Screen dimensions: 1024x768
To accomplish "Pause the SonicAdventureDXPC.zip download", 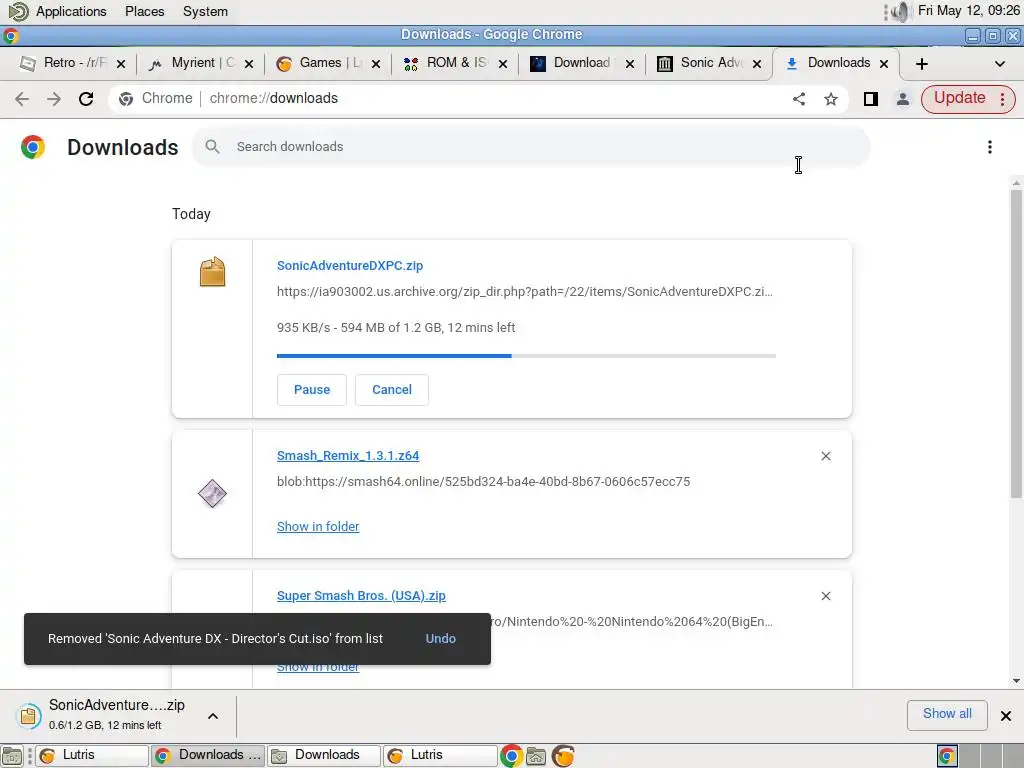I will [x=312, y=390].
